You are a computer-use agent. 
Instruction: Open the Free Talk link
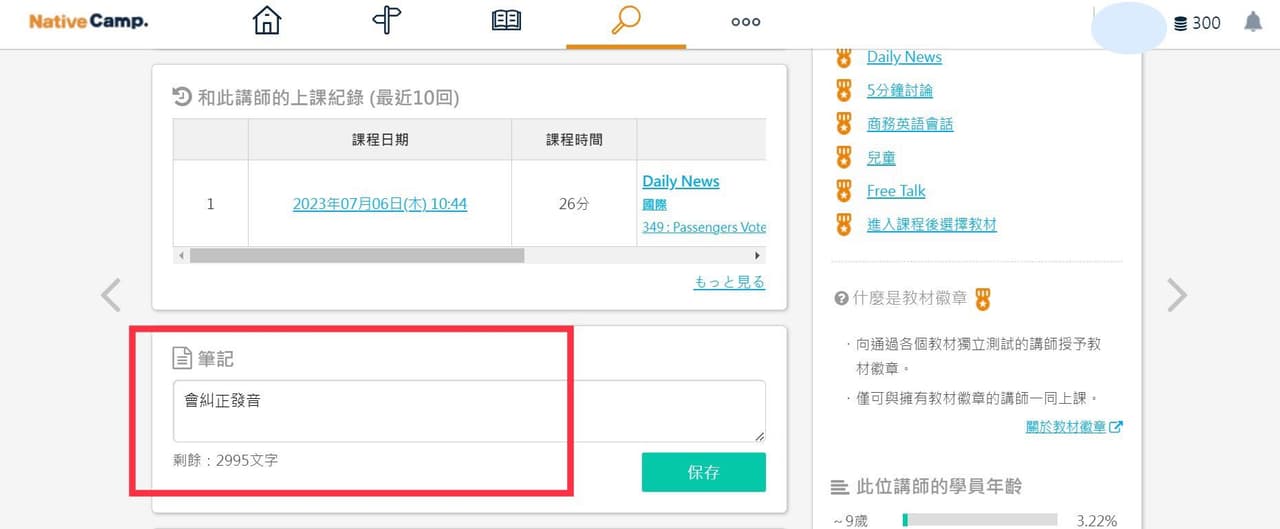896,190
